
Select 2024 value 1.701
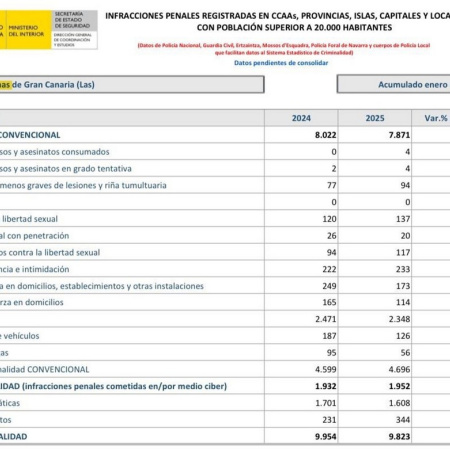pyautogui.click(x=326, y=403)
